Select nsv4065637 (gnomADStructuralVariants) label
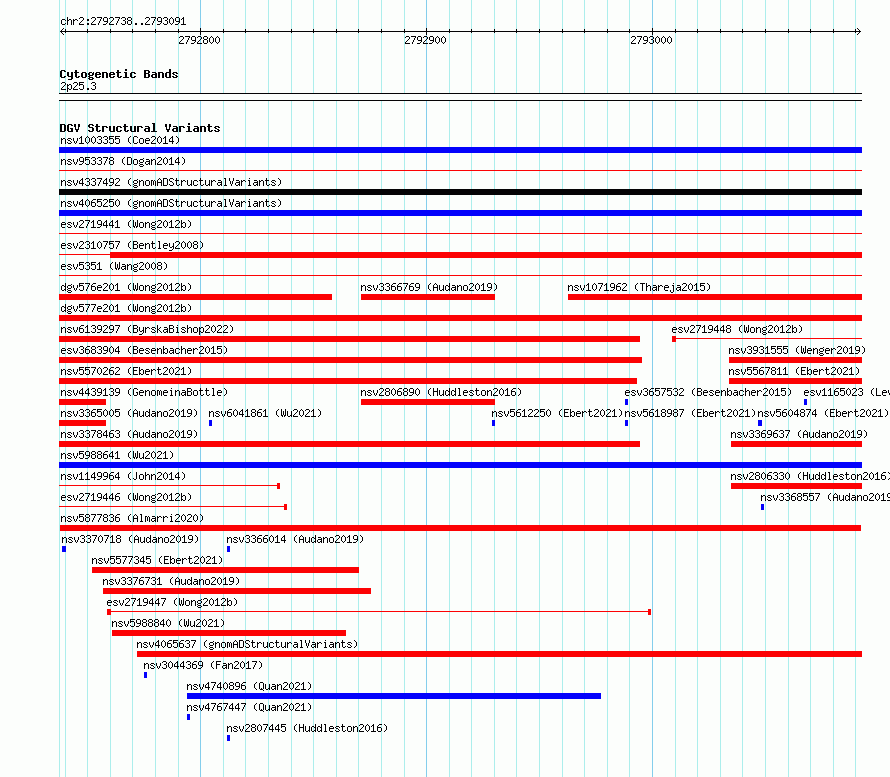890x777 pixels. [247, 644]
